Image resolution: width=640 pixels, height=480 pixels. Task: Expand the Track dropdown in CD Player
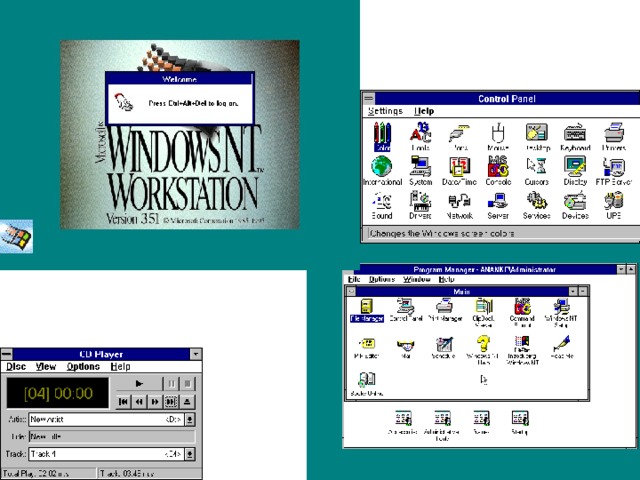[190, 454]
